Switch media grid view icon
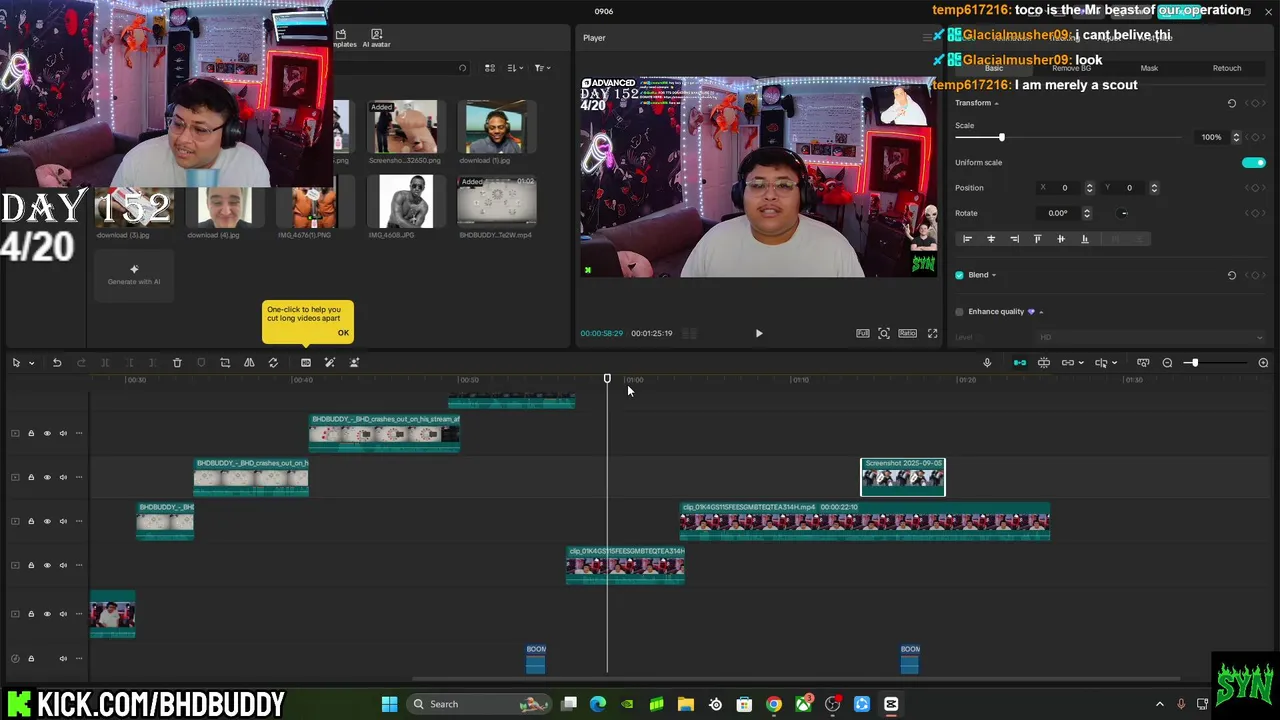Screen dimensions: 1280x720 point(490,68)
